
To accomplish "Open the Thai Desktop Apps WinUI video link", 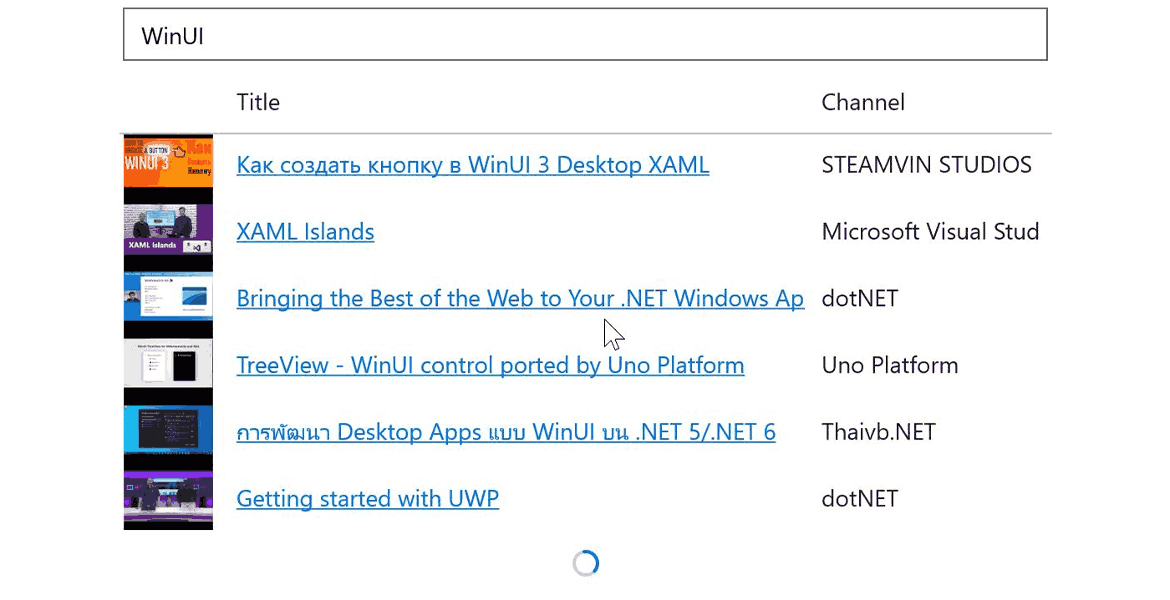I will [506, 432].
